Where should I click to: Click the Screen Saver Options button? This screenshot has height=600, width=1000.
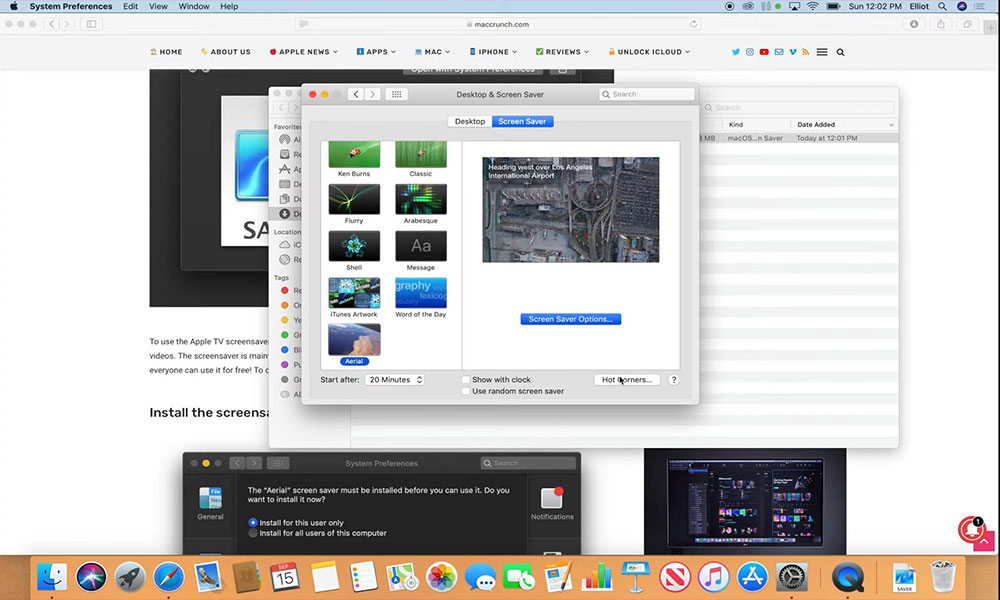(571, 319)
